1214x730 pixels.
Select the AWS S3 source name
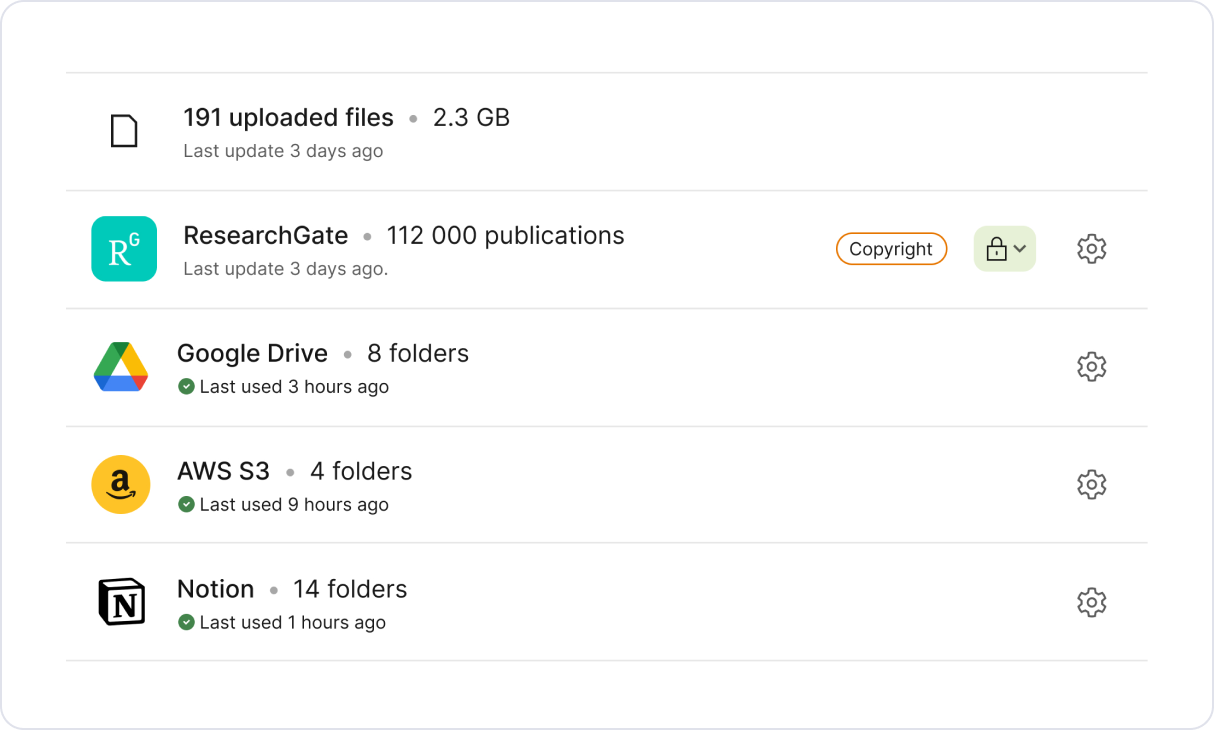(223, 472)
